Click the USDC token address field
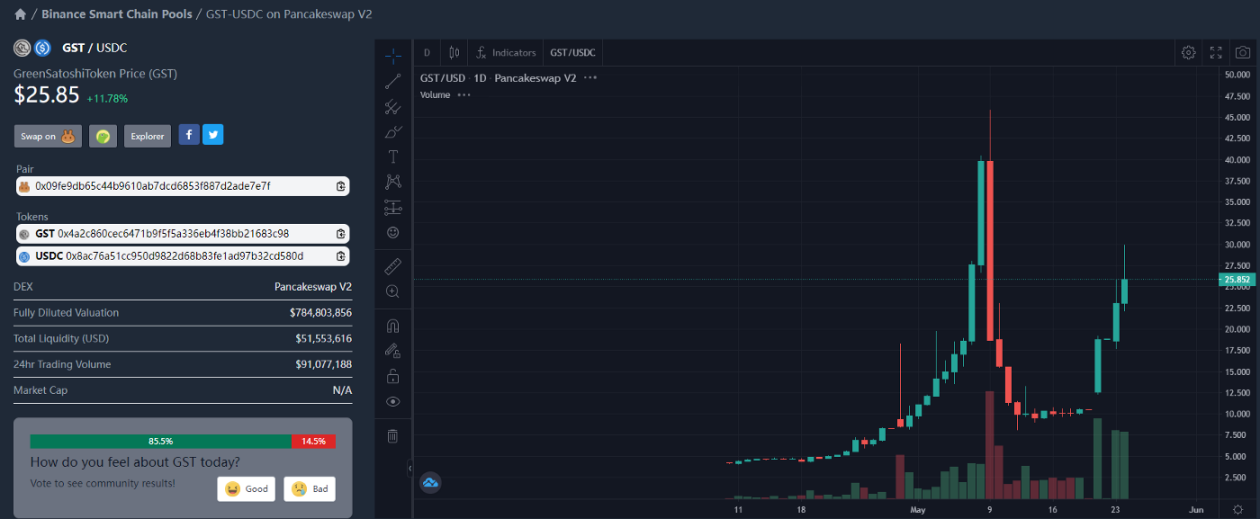The image size is (1260, 519). (182, 256)
